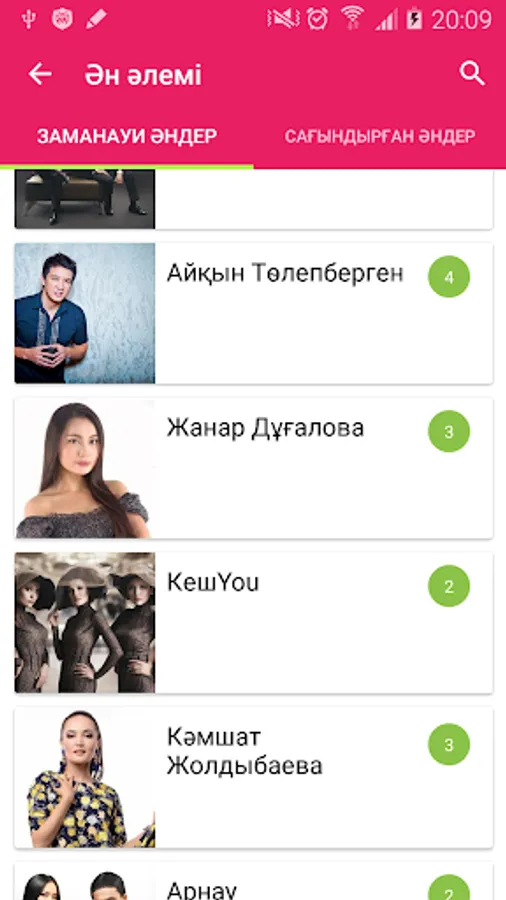Tap the muted sound status icon
The image size is (506, 900).
coord(283,19)
